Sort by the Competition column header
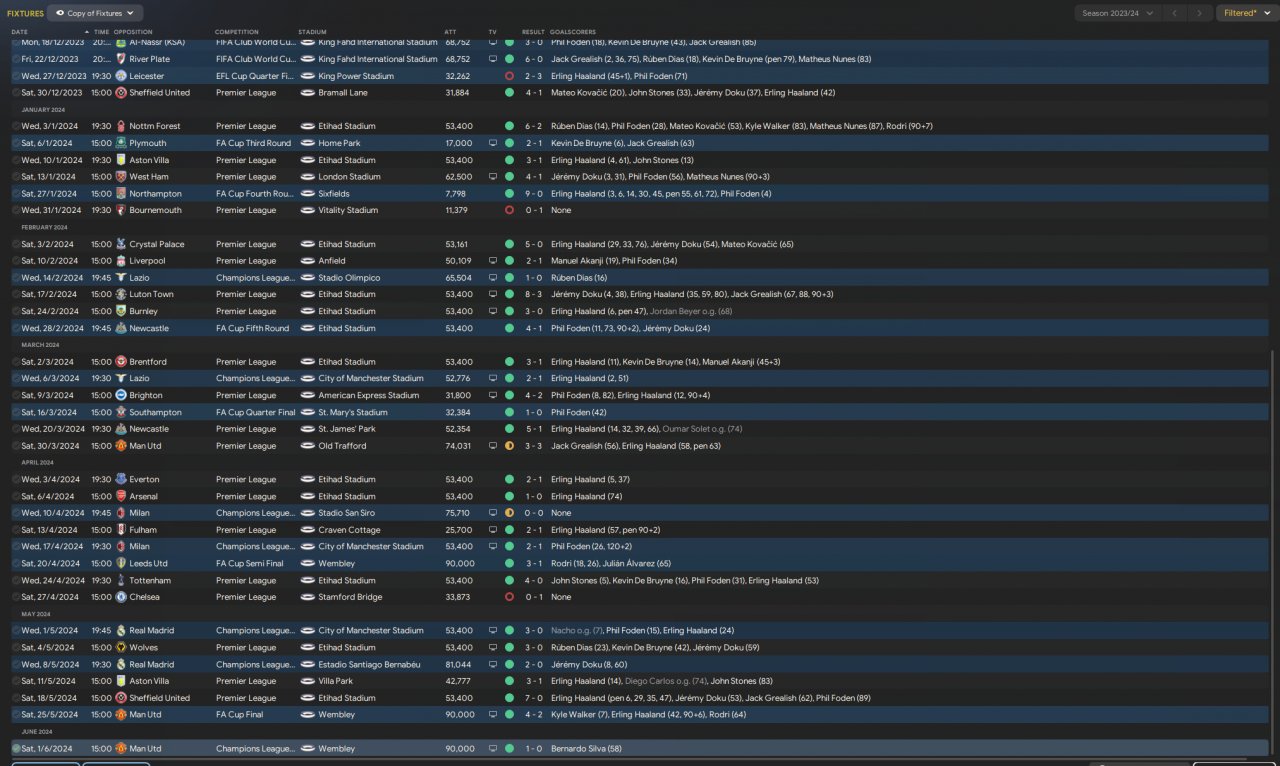1280x766 pixels. pos(237,32)
